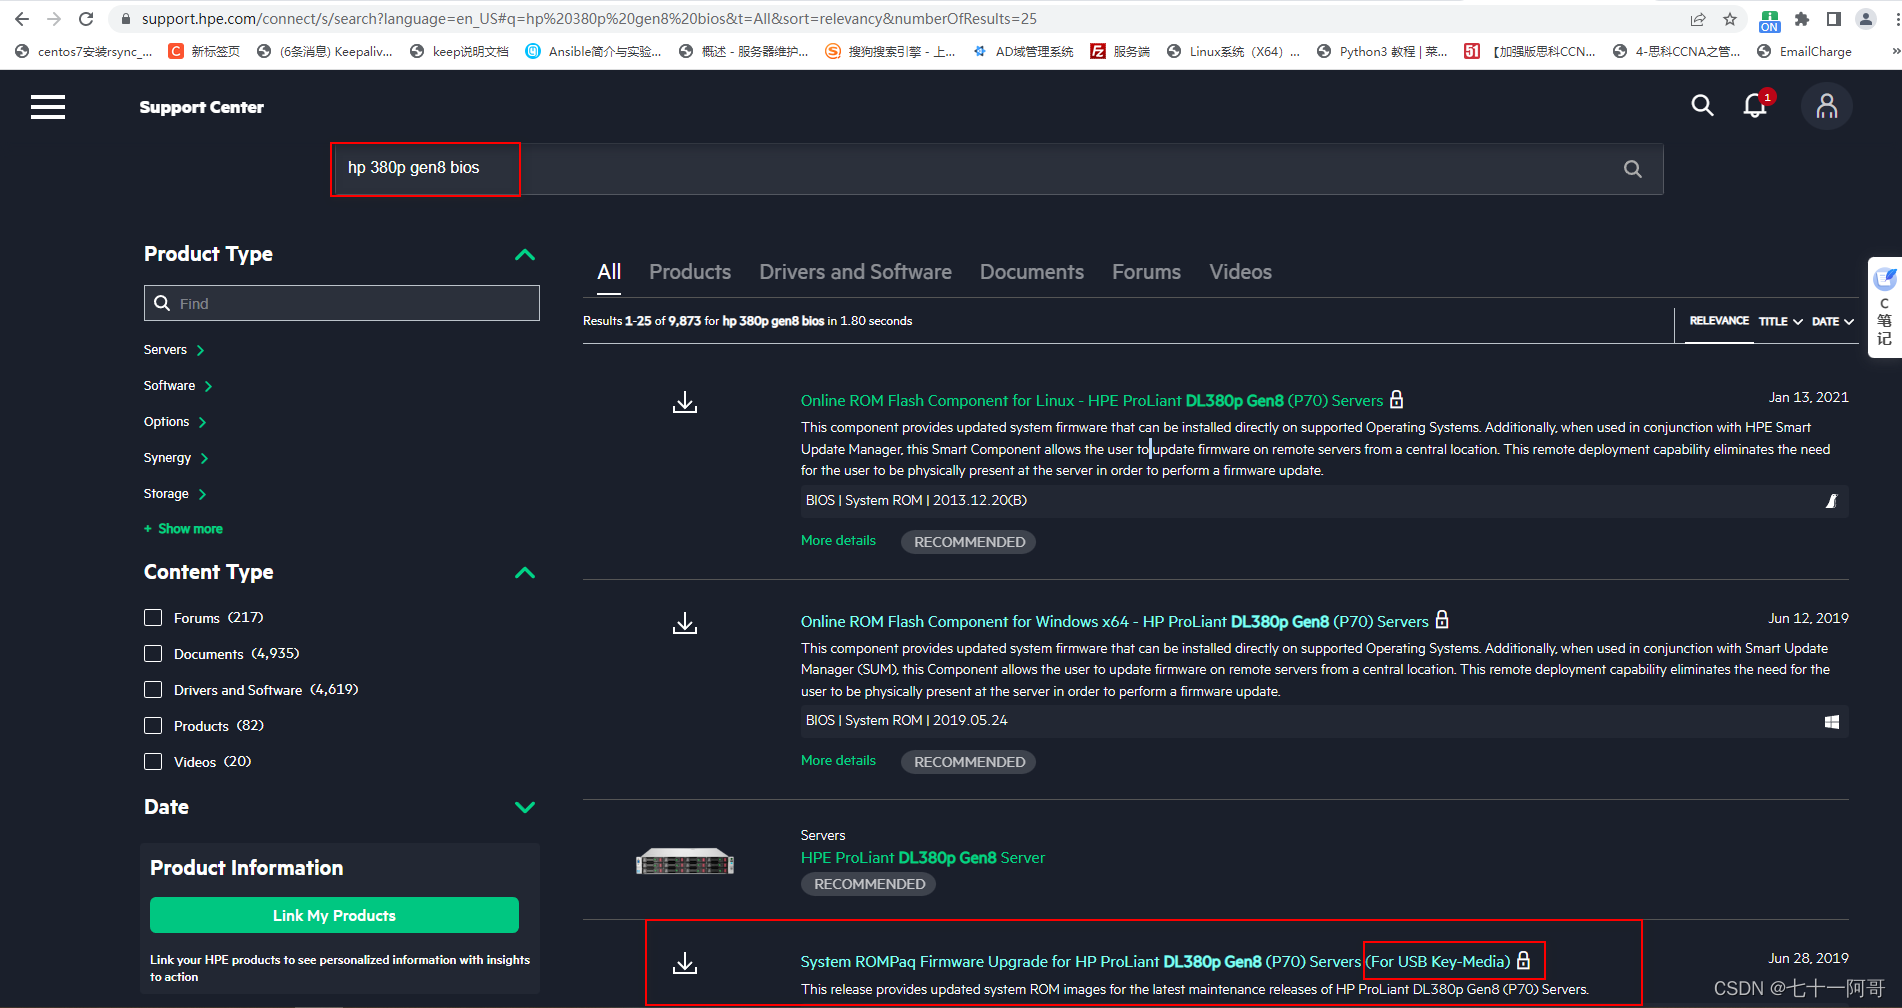This screenshot has width=1902, height=1008.
Task: Click the Linux icon on the first result row
Action: pos(1832,501)
